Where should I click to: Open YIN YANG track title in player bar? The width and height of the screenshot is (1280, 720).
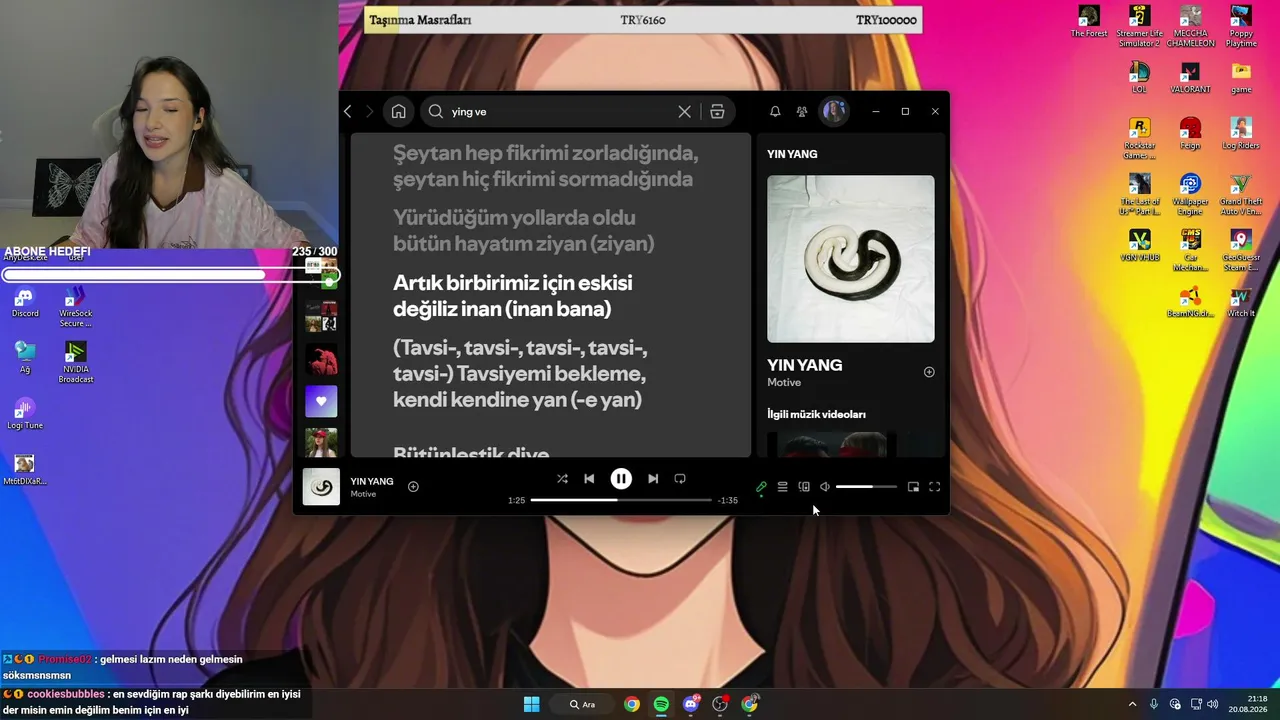tap(372, 481)
